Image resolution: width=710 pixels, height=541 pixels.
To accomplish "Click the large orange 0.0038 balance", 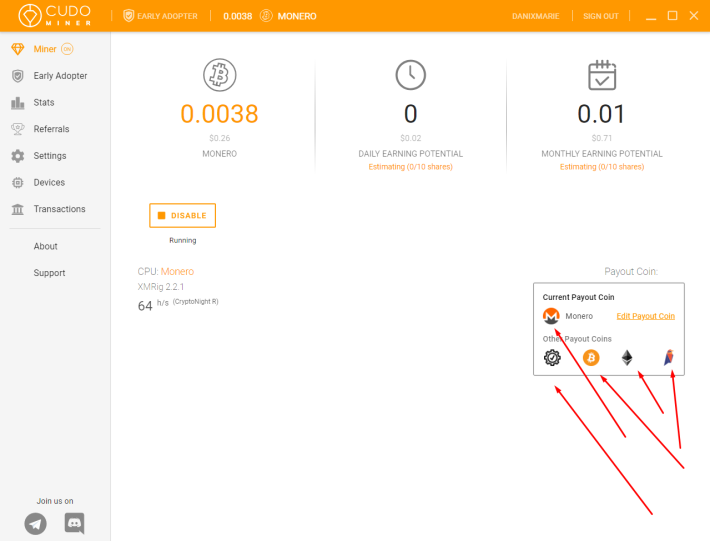I will 220,114.
